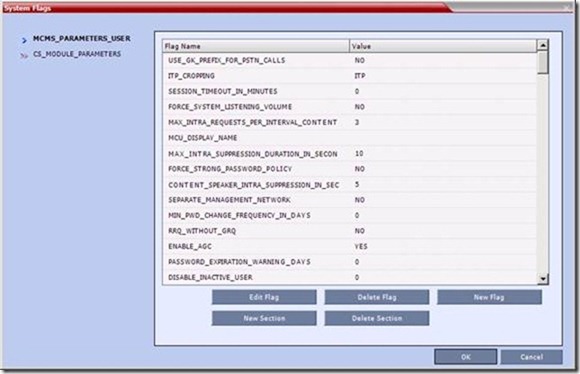
Task: Select PASSWORD_EXPIRATION_WARNING_DAYS flag row
Action: click(350, 262)
